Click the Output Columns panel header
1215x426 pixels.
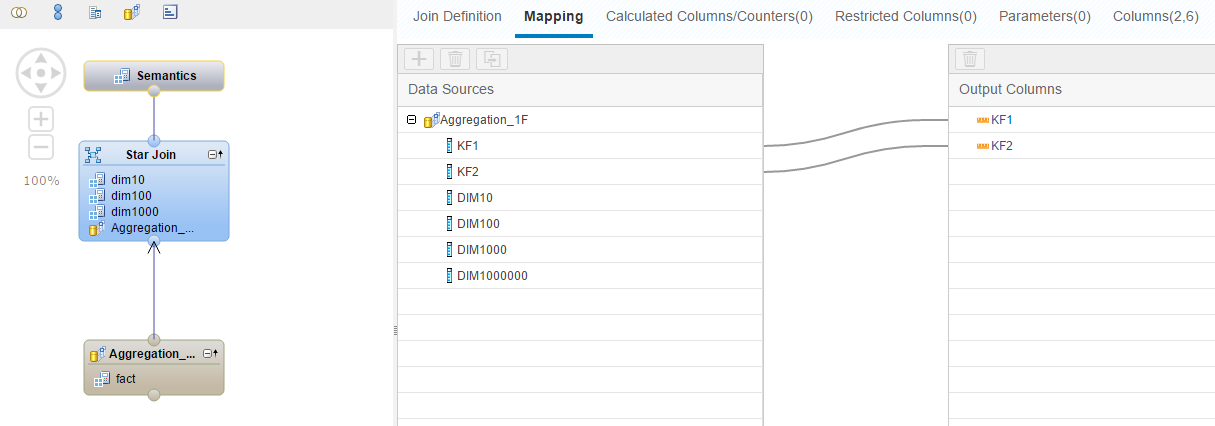coord(1081,90)
